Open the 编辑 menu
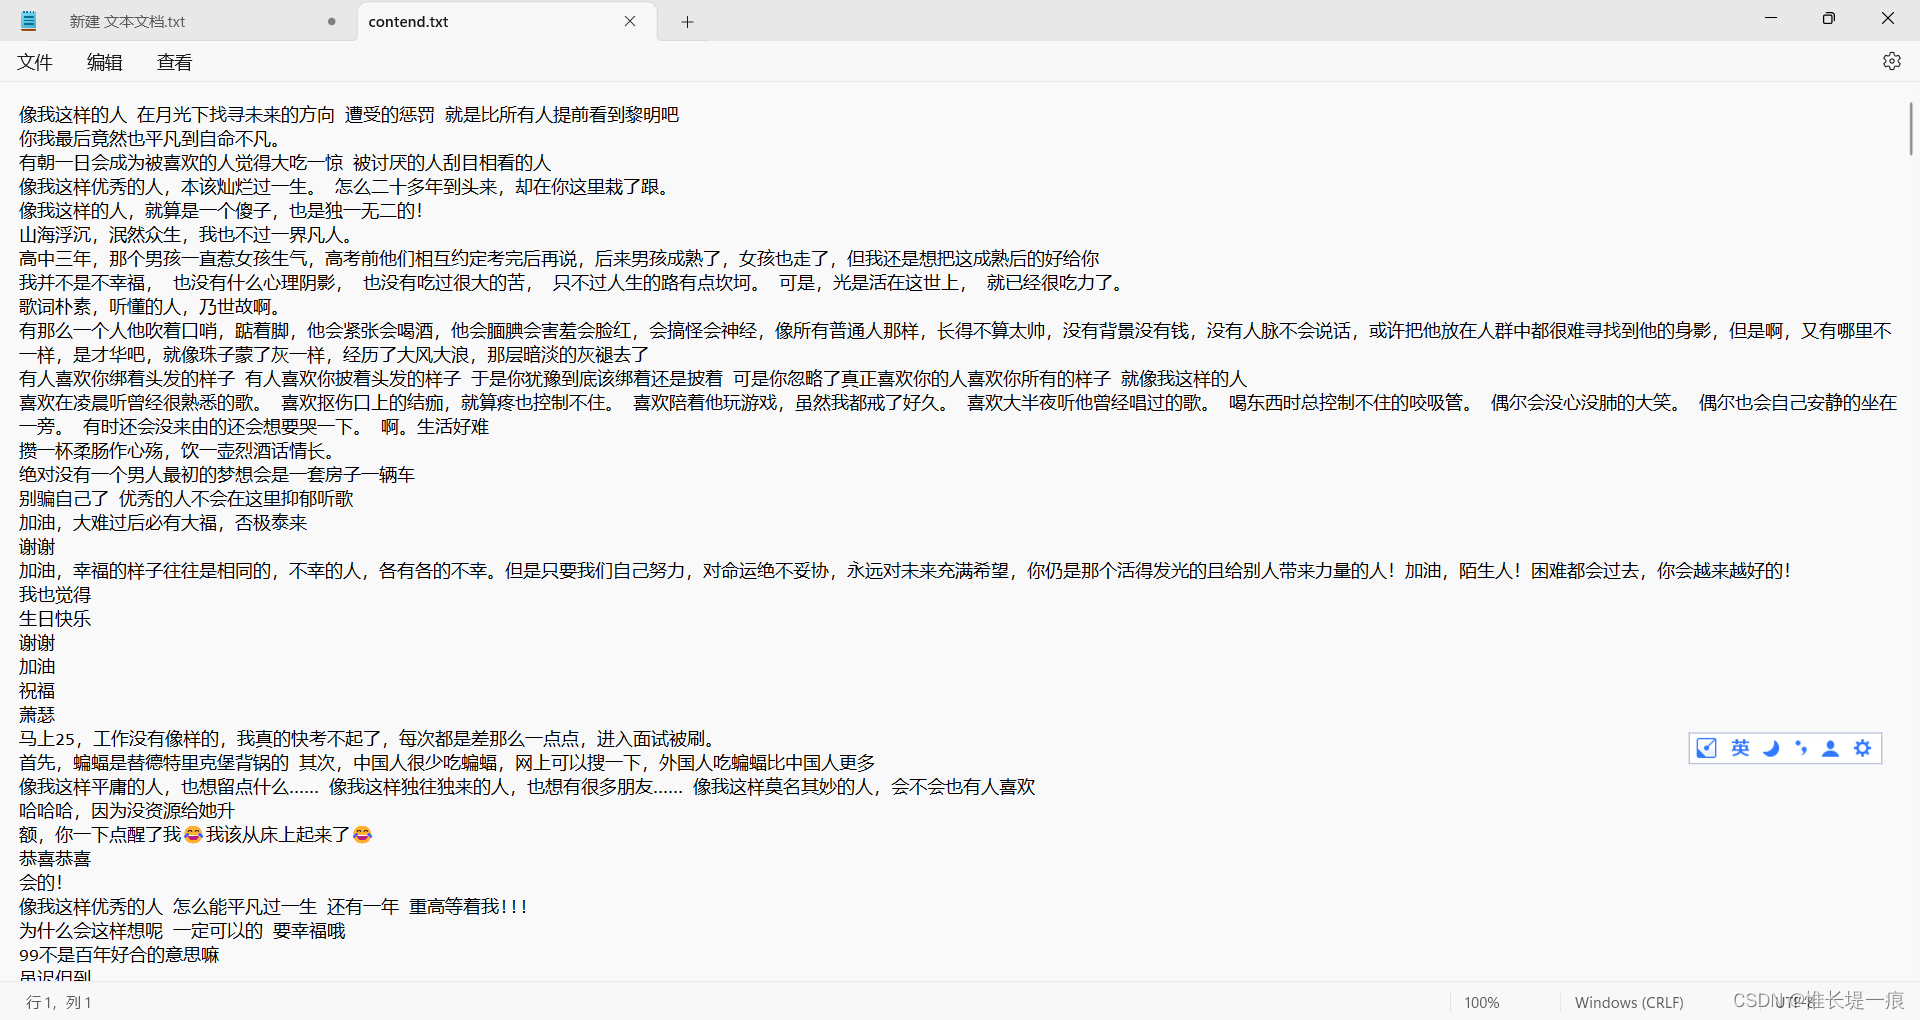The height and width of the screenshot is (1020, 1920). tap(104, 62)
